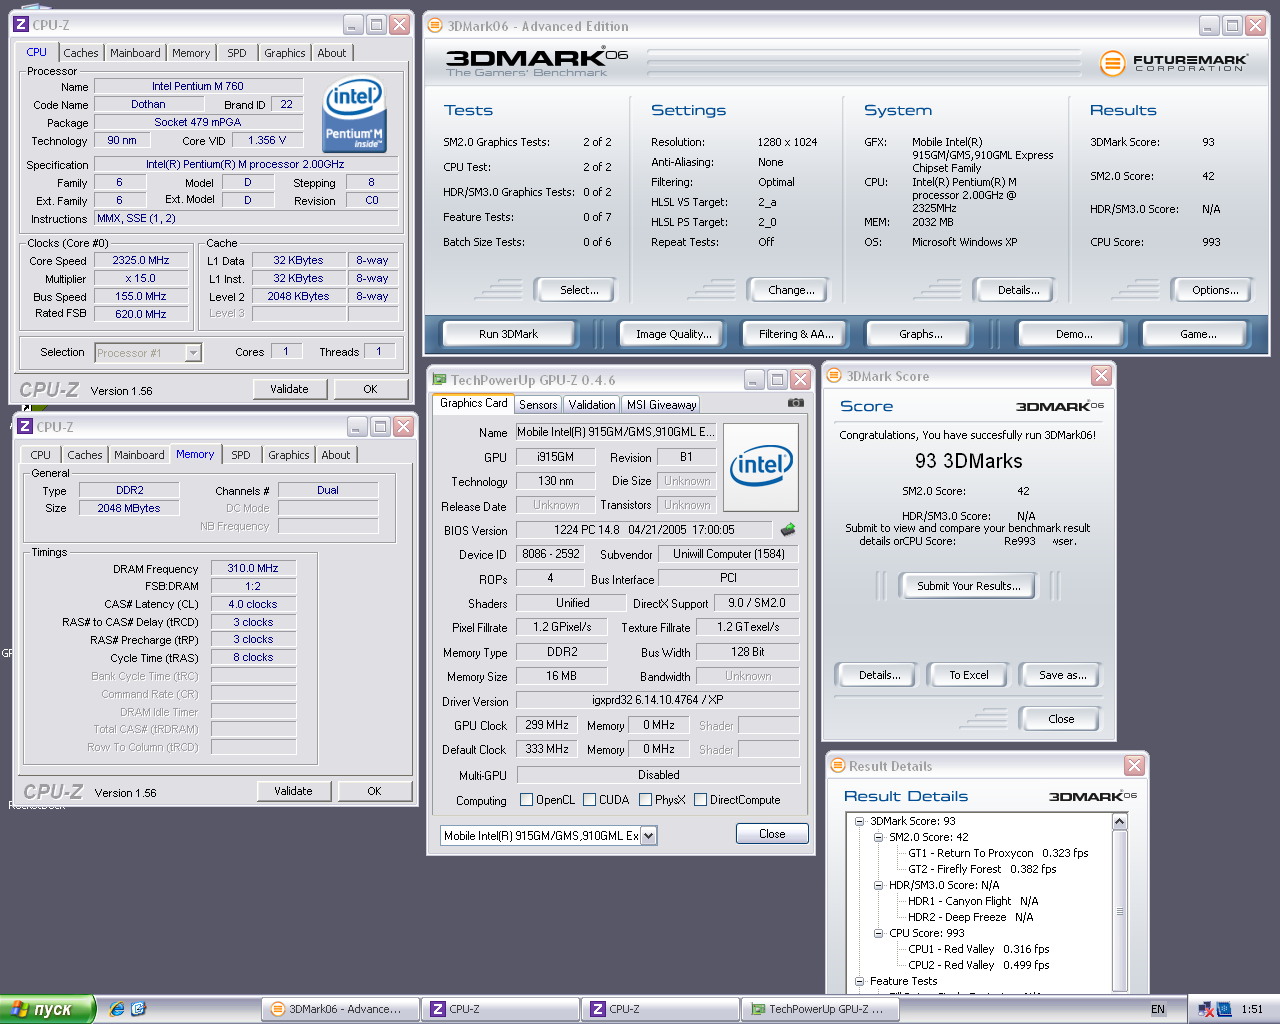Click the Filtering & AA button
The width and height of the screenshot is (1280, 1024).
[x=796, y=334]
